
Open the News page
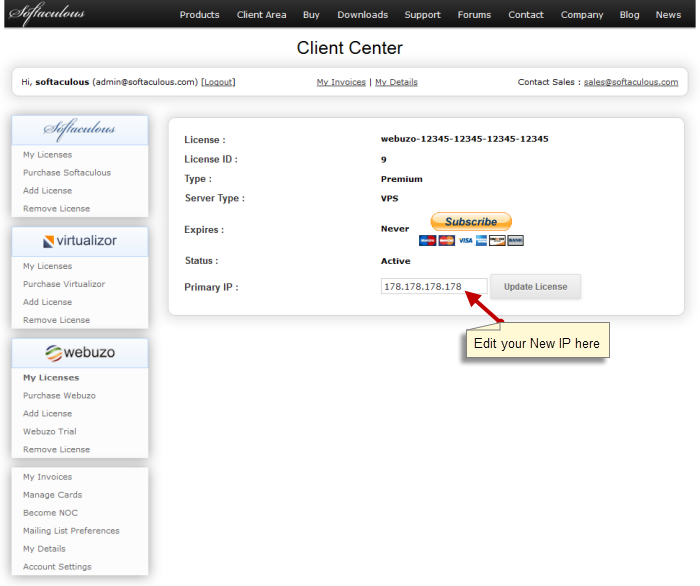[x=668, y=15]
